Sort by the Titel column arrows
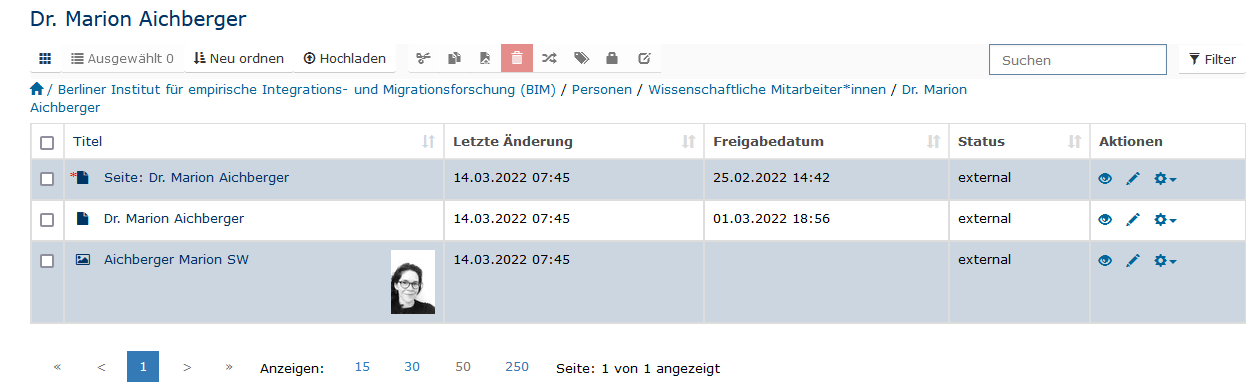 (428, 142)
